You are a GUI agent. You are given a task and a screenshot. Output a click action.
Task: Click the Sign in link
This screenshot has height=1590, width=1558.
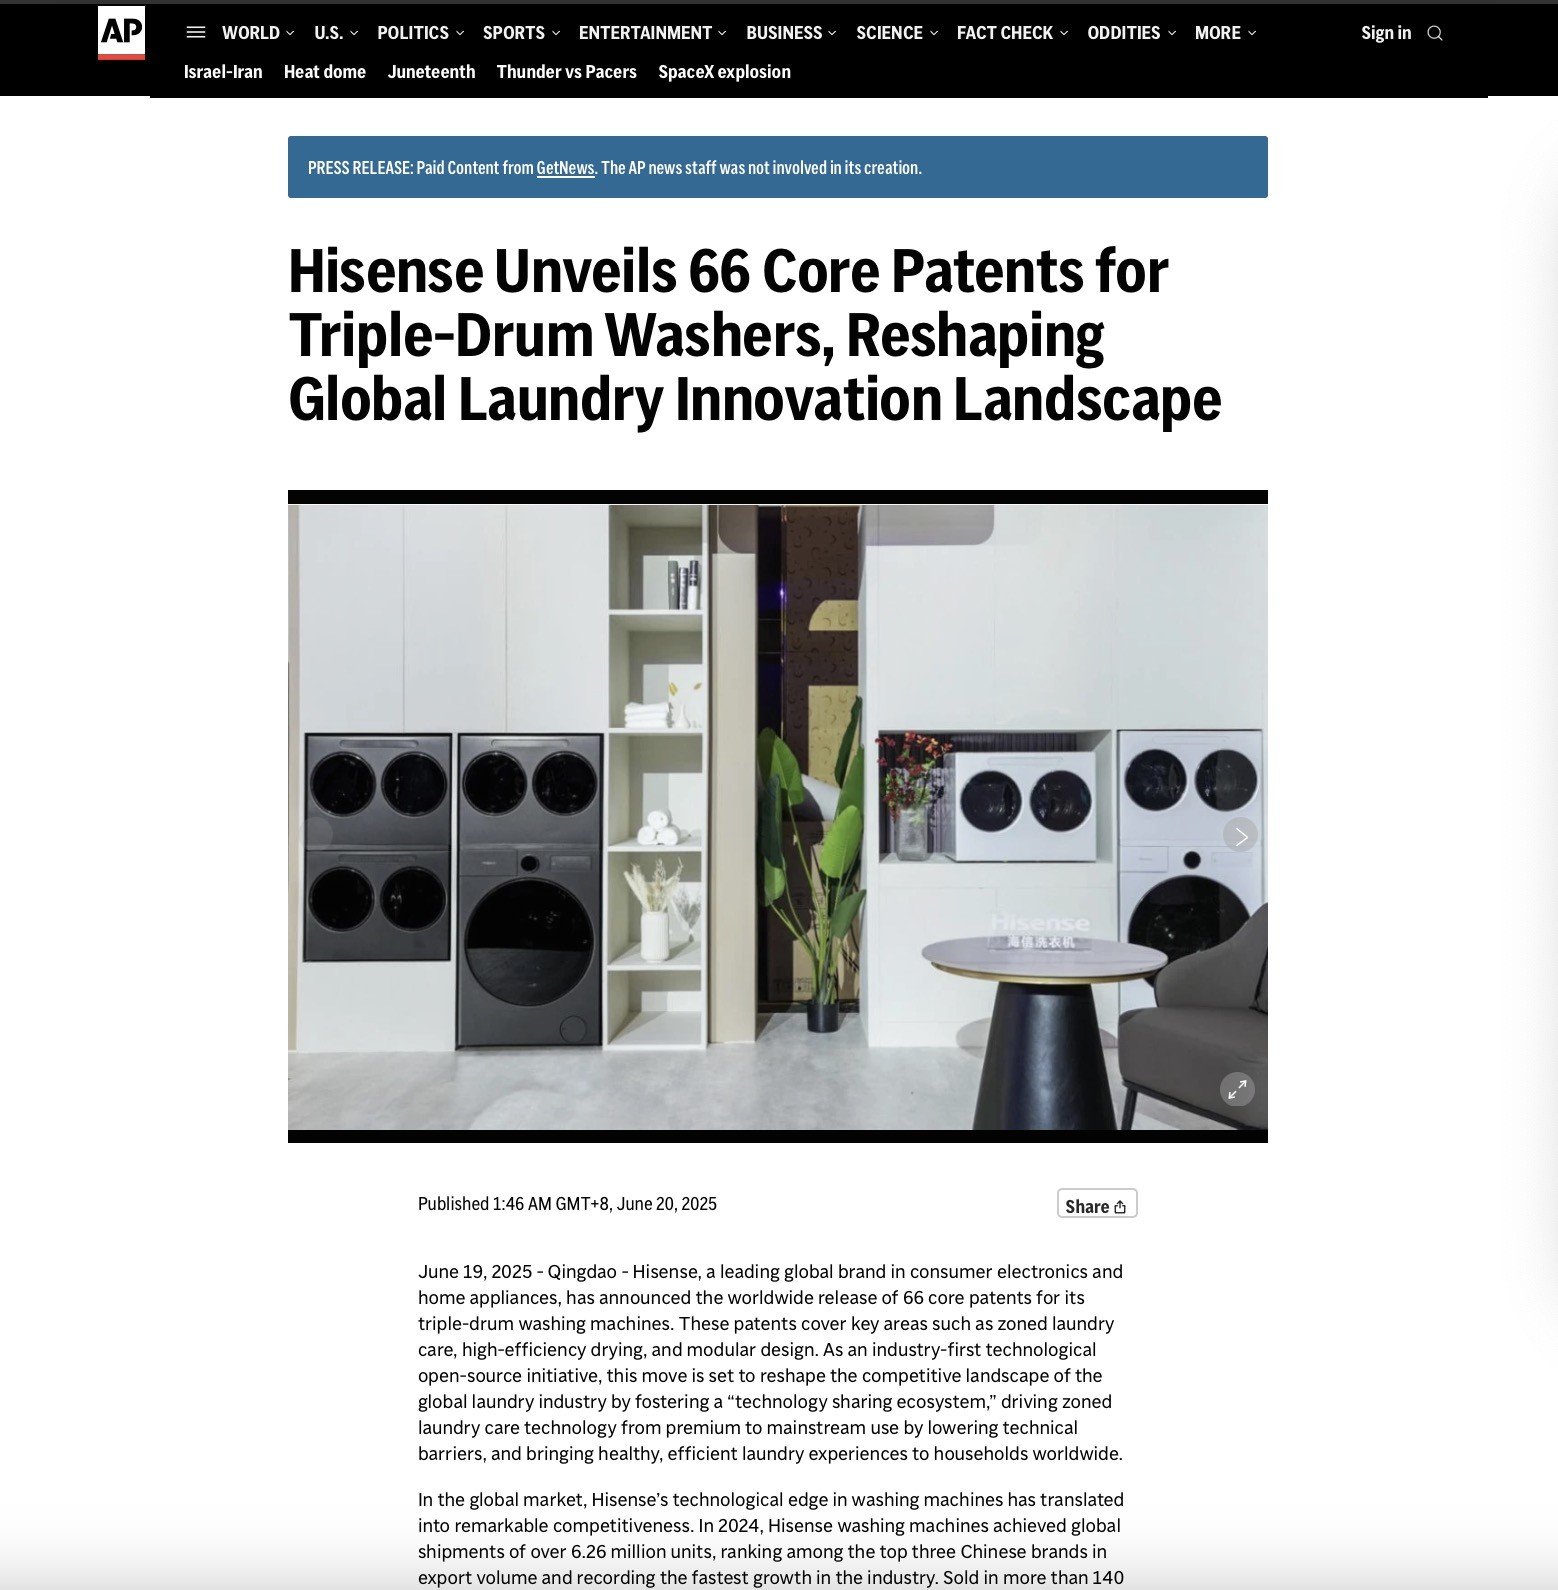(1386, 33)
